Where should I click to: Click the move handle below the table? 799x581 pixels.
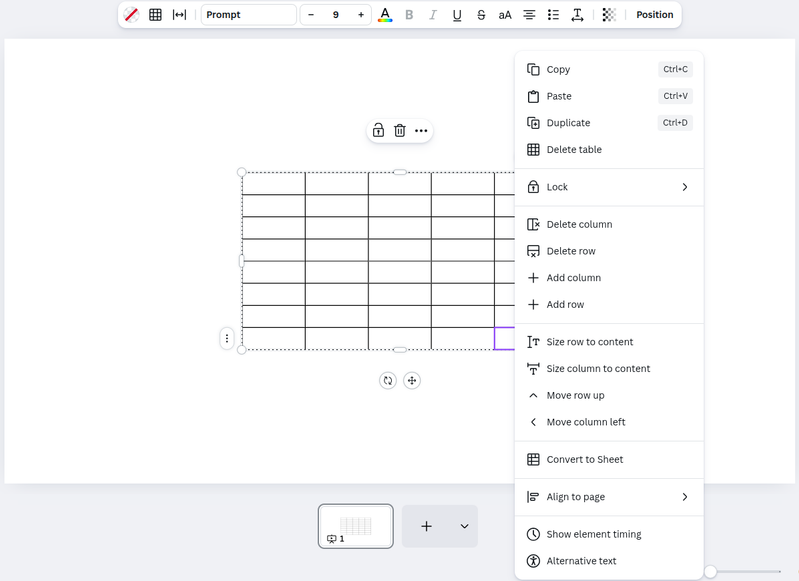click(412, 380)
